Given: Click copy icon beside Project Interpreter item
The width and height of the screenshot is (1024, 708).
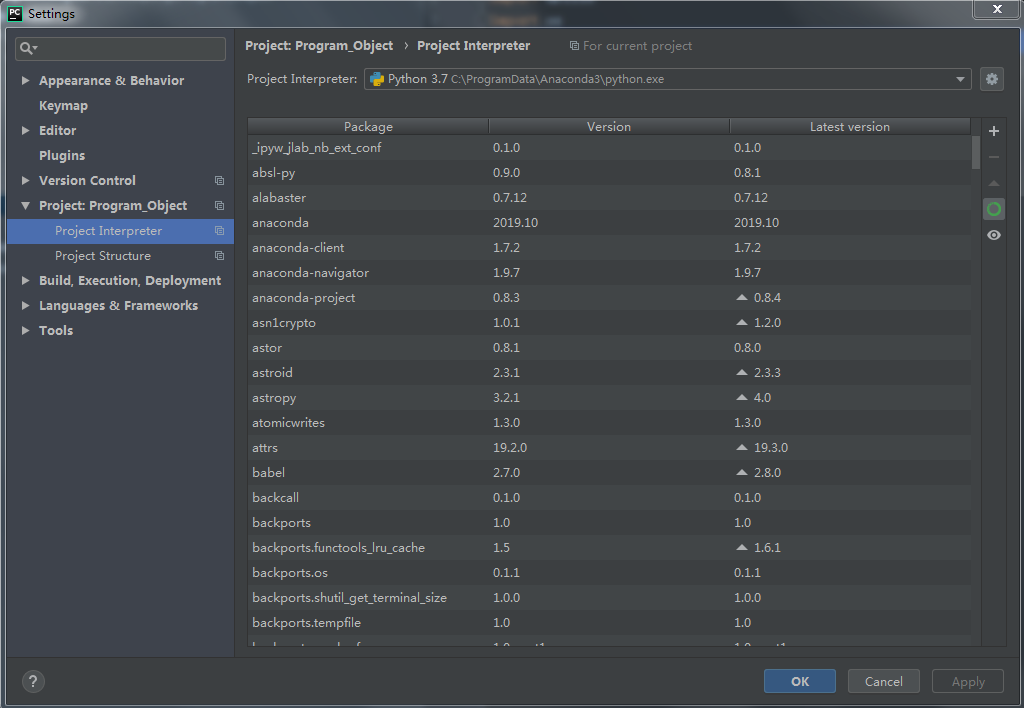Looking at the screenshot, I should point(219,231).
